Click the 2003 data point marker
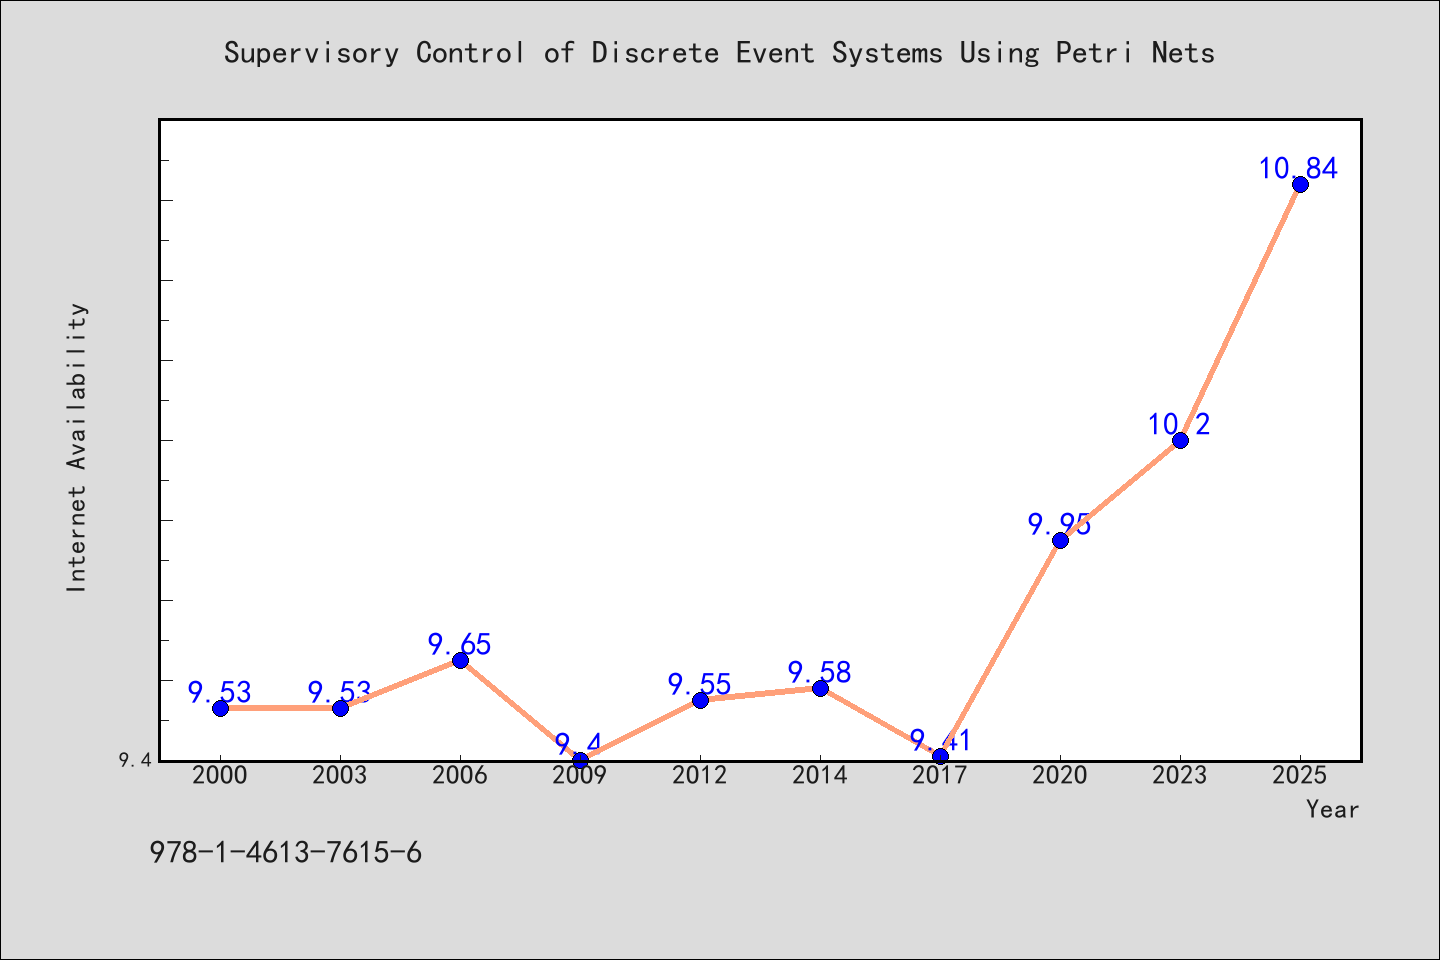Viewport: 1440px width, 960px height. 340,708
